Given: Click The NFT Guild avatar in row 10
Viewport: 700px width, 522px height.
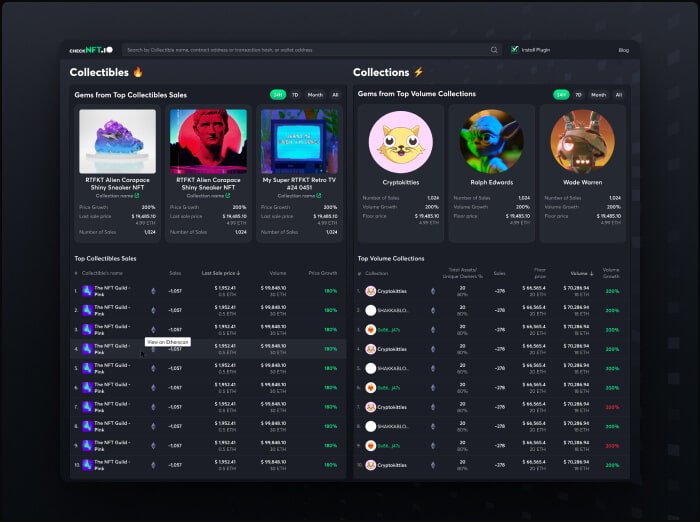Looking at the screenshot, I should [87, 465].
